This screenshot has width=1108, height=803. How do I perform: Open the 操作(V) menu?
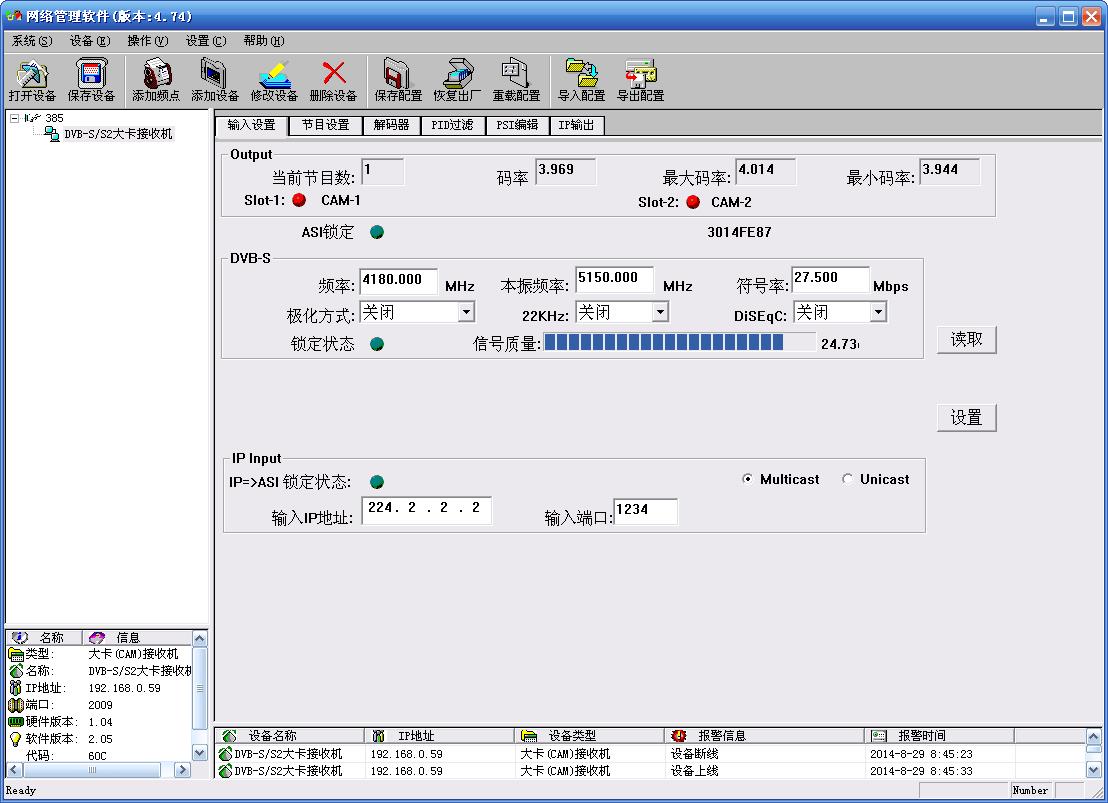click(148, 41)
